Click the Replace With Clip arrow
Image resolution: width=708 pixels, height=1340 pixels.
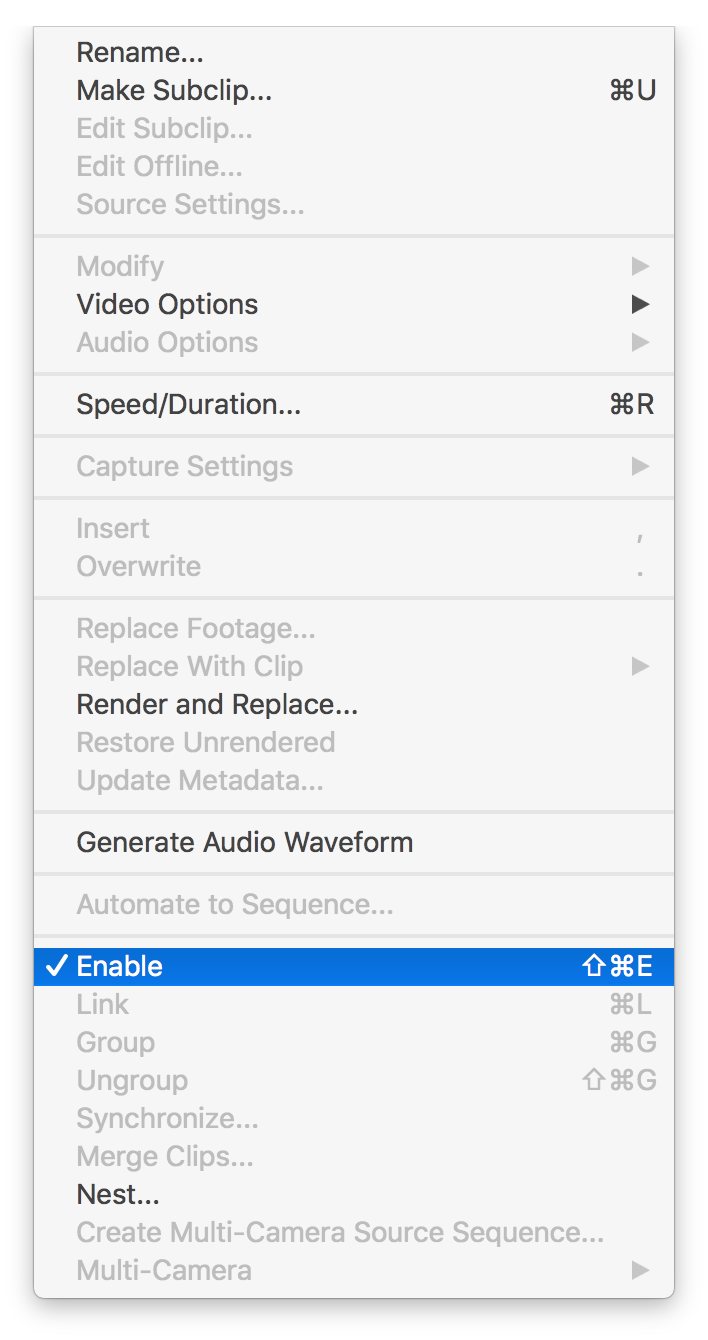tap(640, 667)
